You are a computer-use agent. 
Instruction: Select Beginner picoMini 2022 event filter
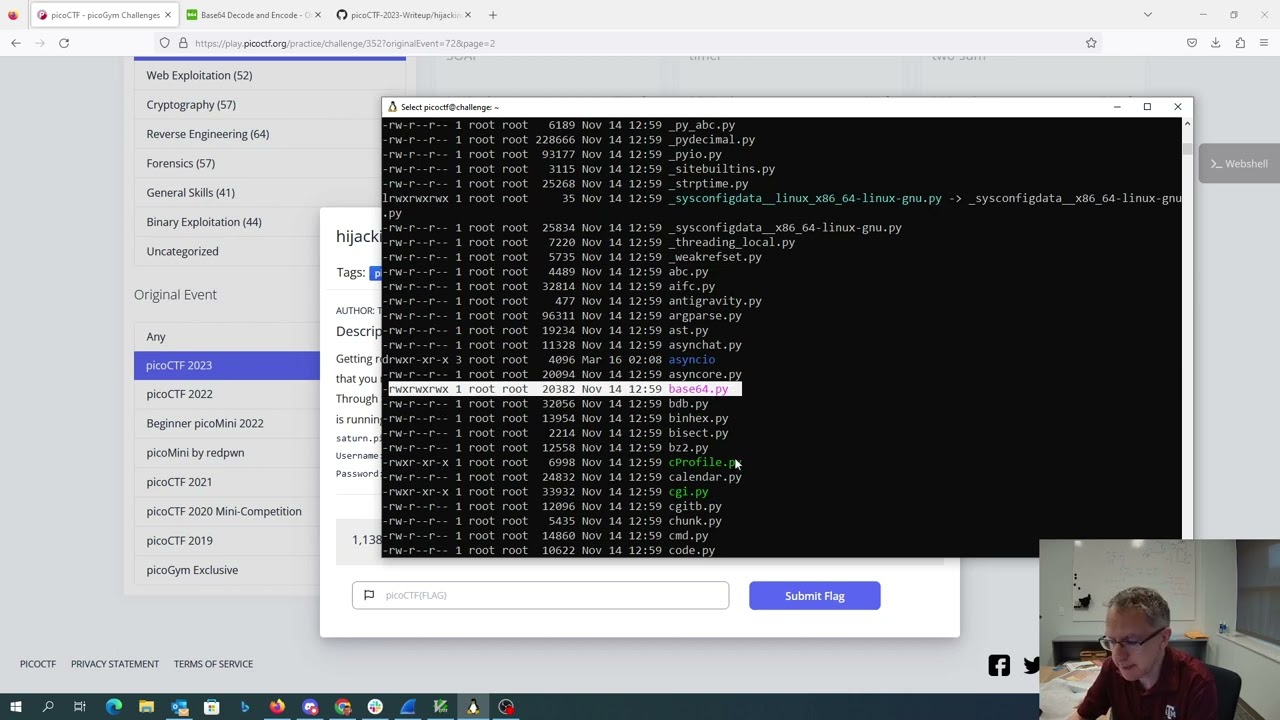point(205,423)
